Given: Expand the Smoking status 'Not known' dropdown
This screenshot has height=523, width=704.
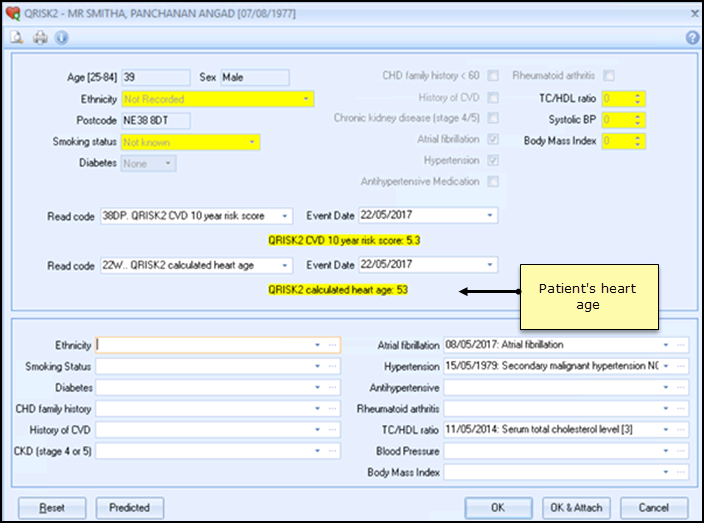Looking at the screenshot, I should (251, 142).
